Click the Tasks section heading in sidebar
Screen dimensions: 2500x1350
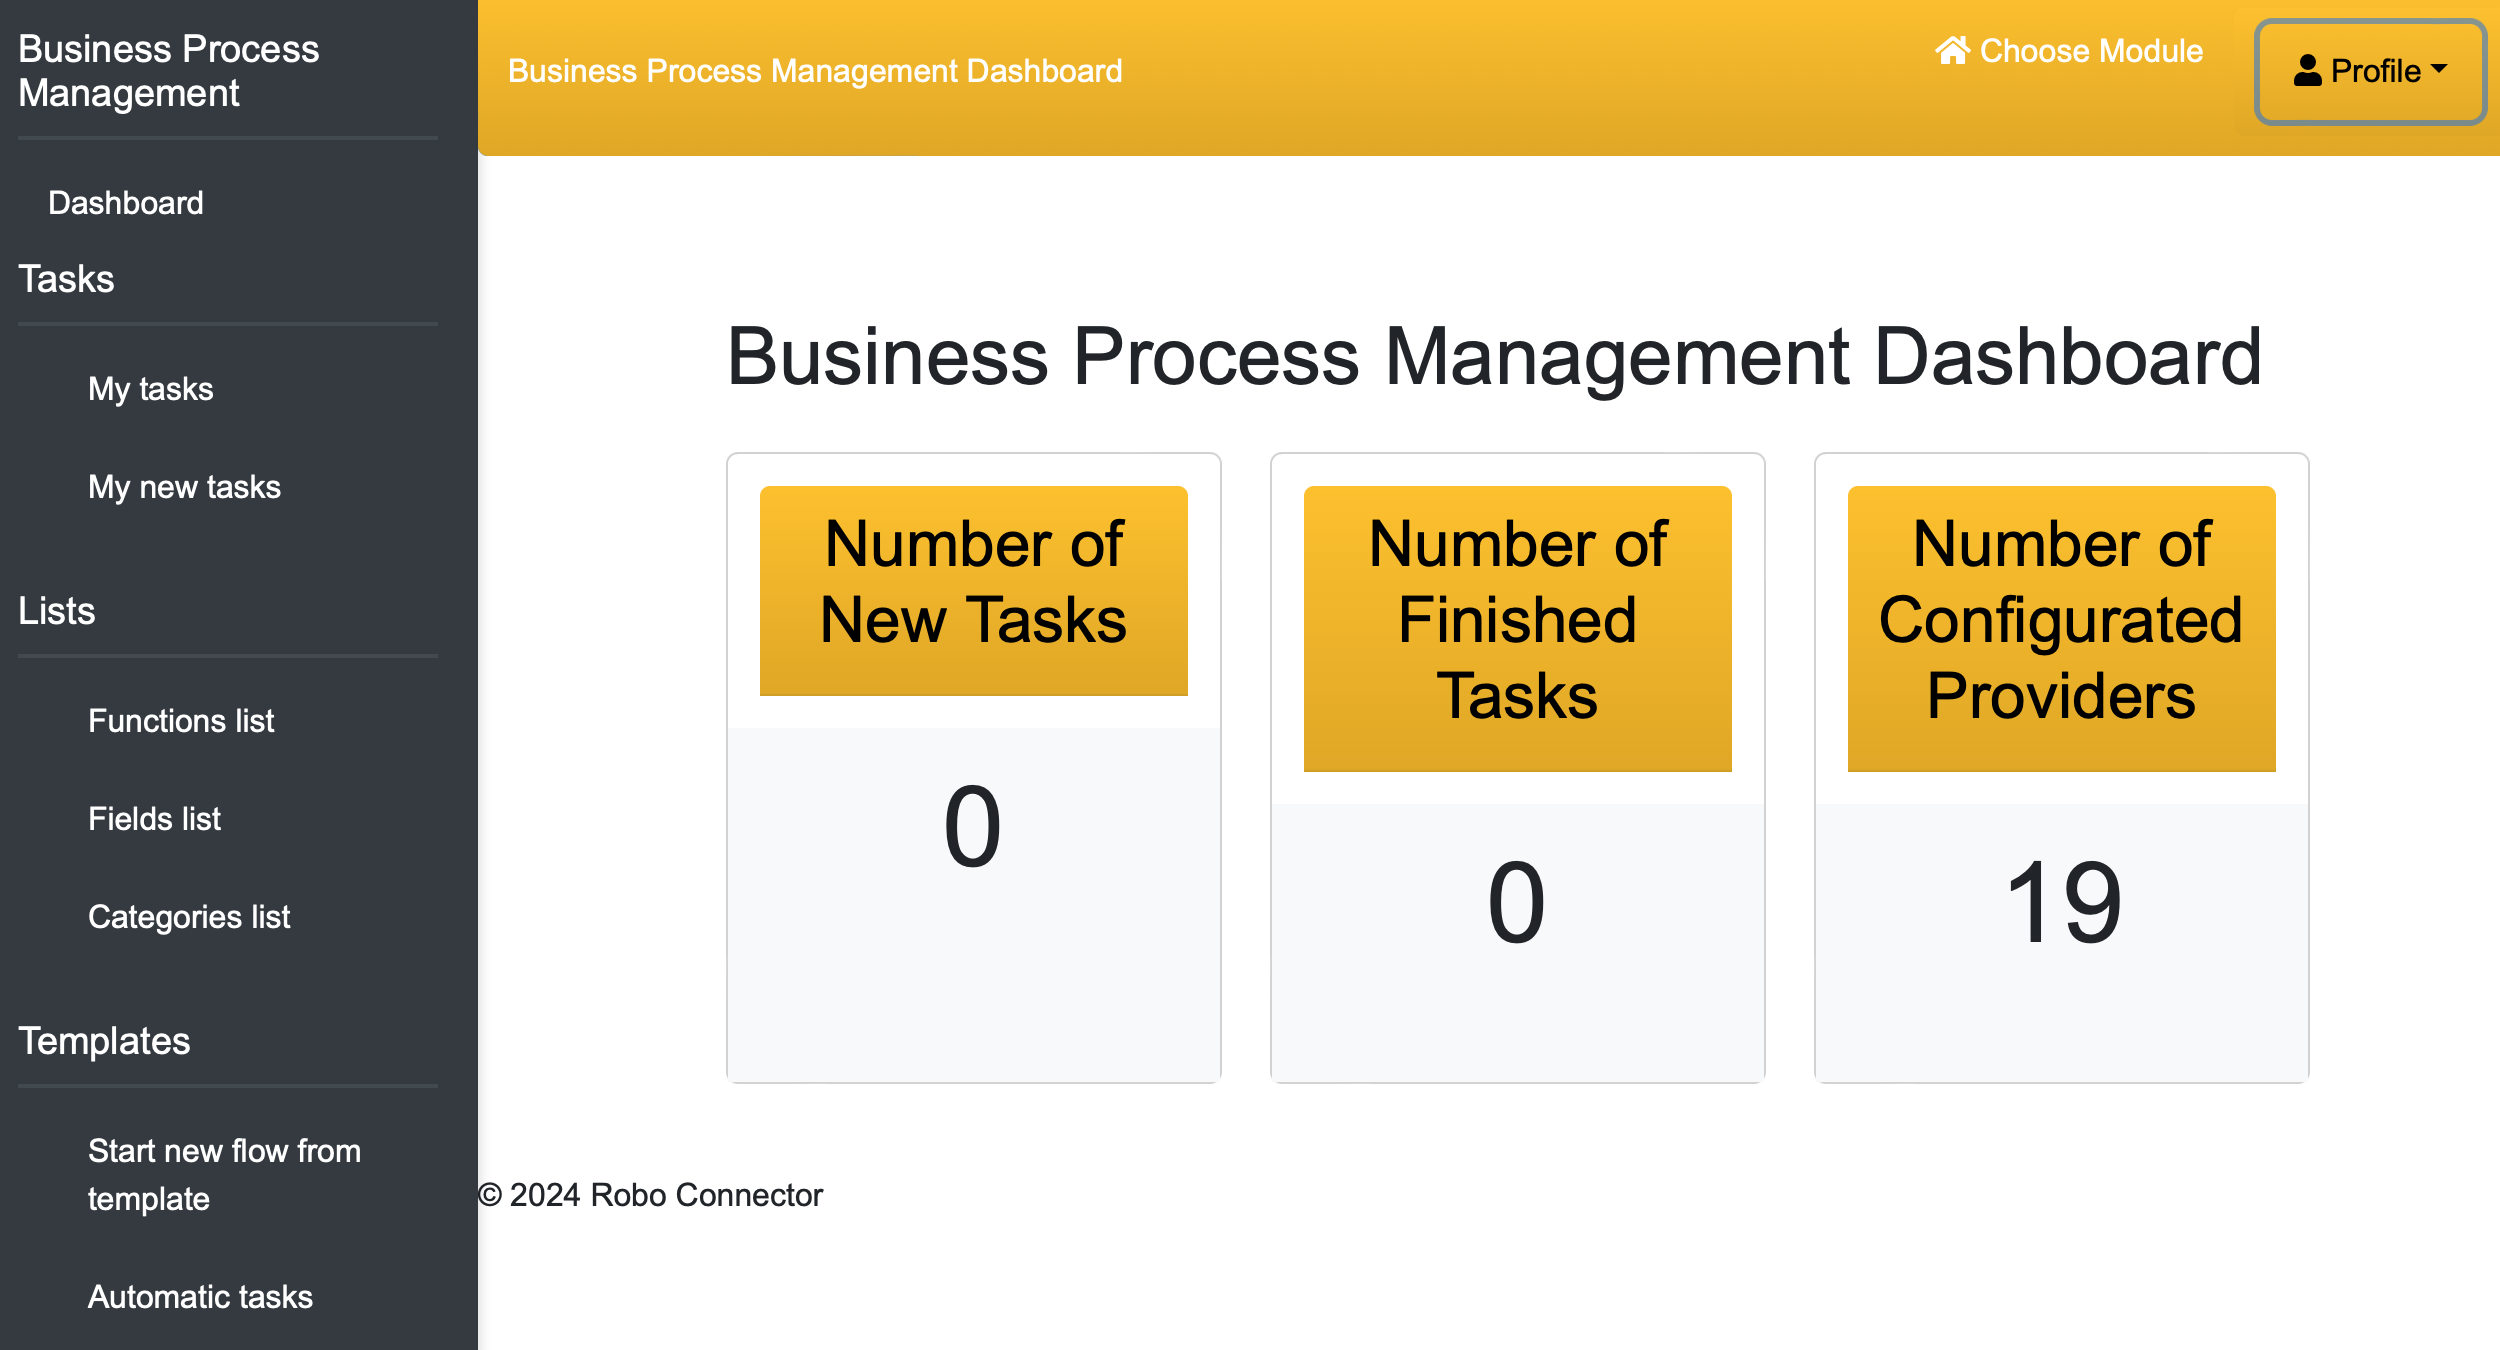click(x=66, y=279)
